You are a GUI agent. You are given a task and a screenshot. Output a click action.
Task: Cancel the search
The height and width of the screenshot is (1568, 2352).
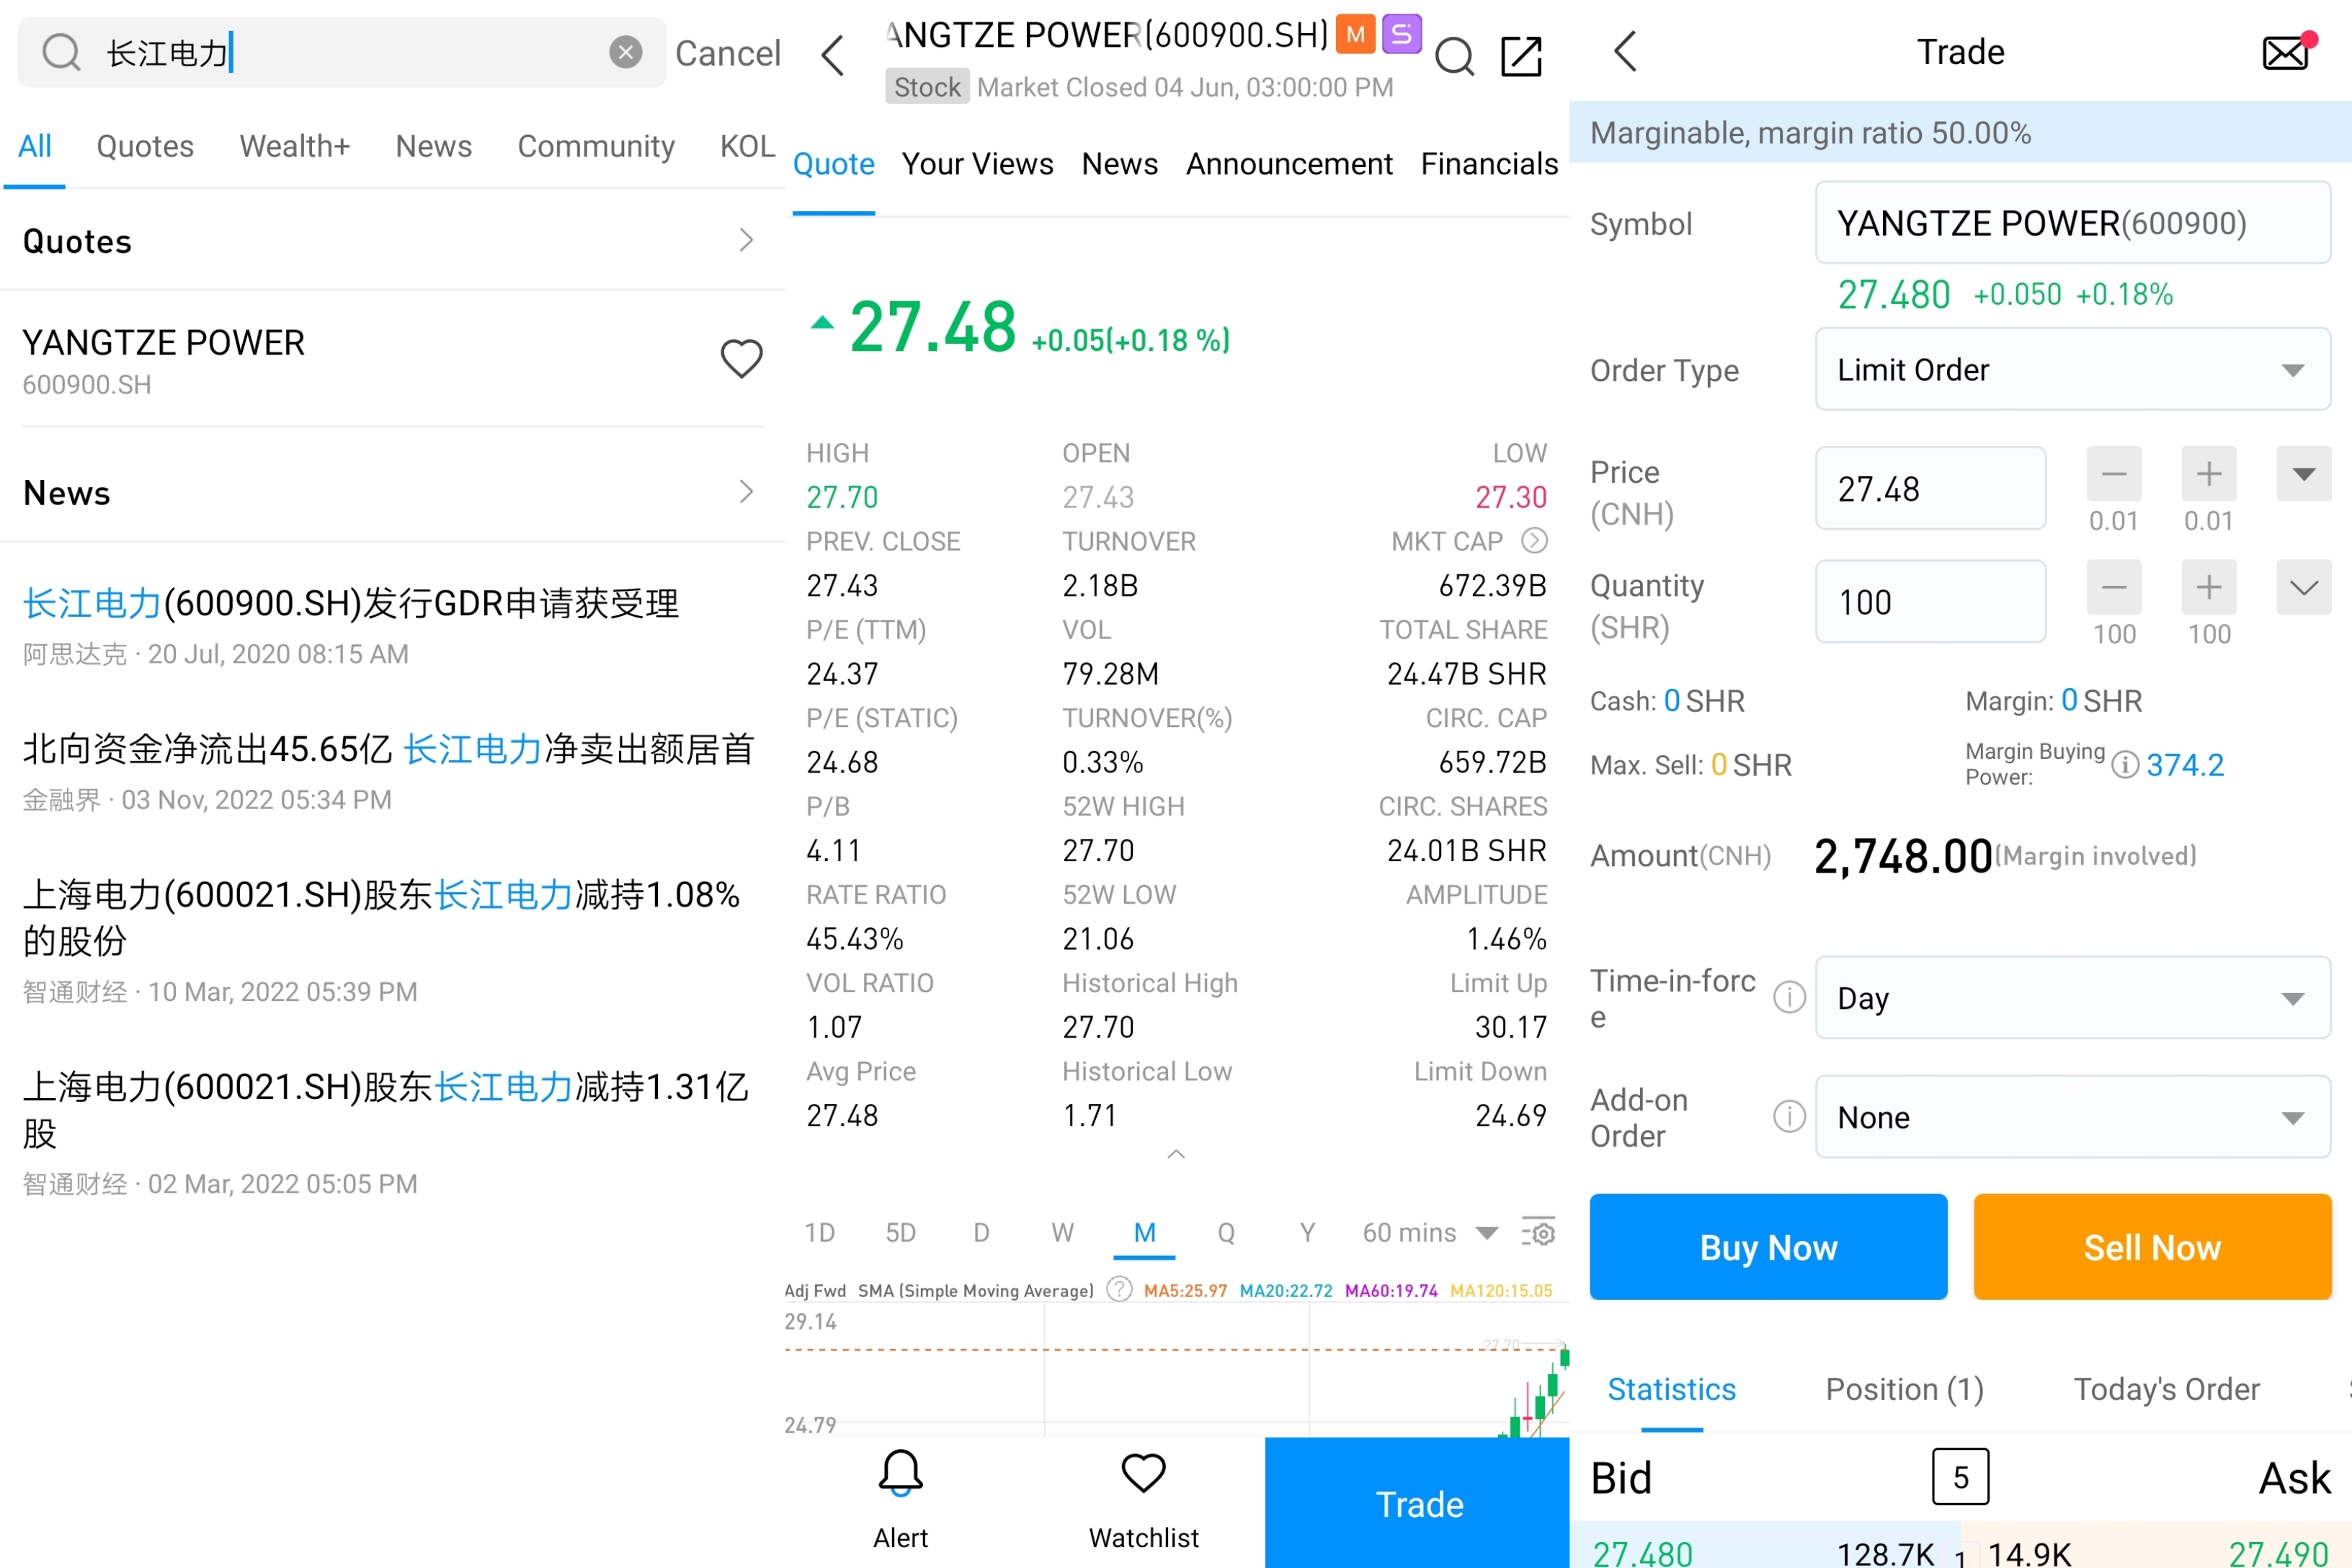coord(728,53)
